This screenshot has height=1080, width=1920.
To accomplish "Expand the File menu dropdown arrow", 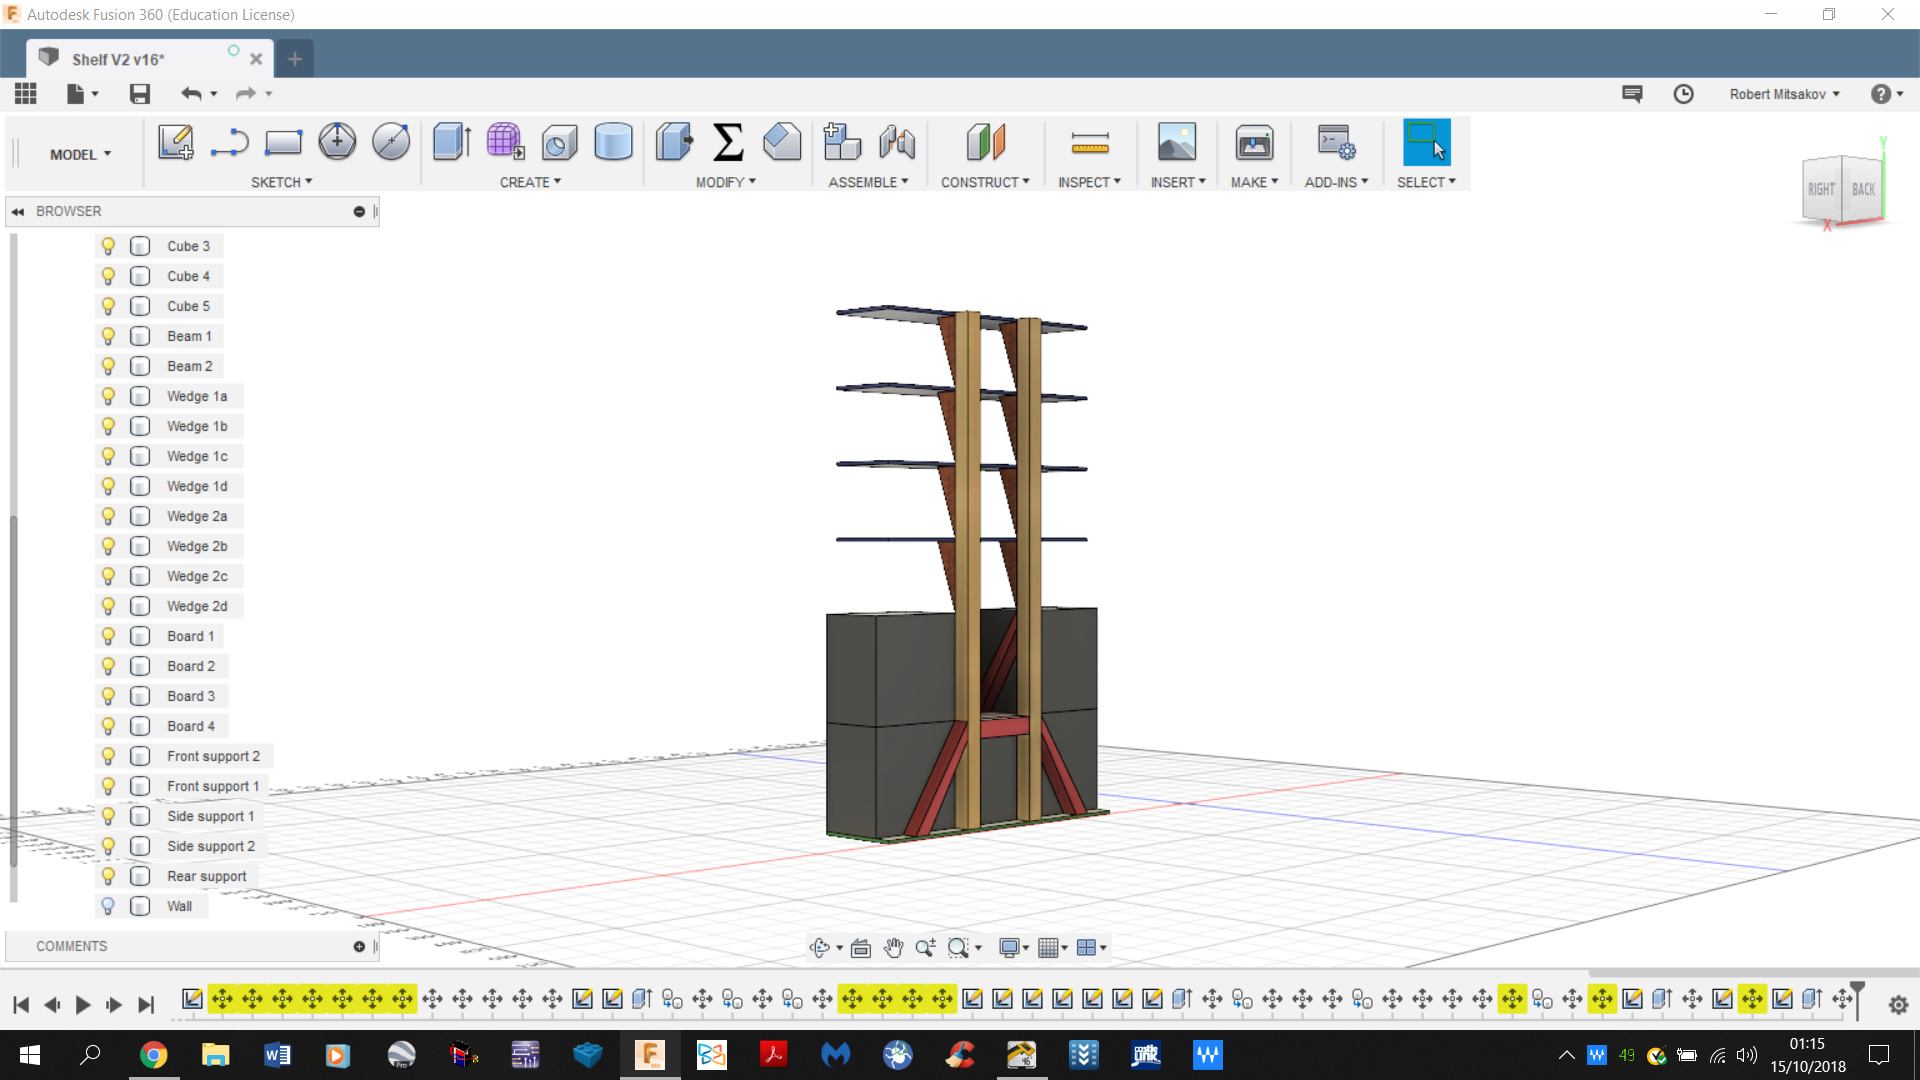I will coord(95,94).
